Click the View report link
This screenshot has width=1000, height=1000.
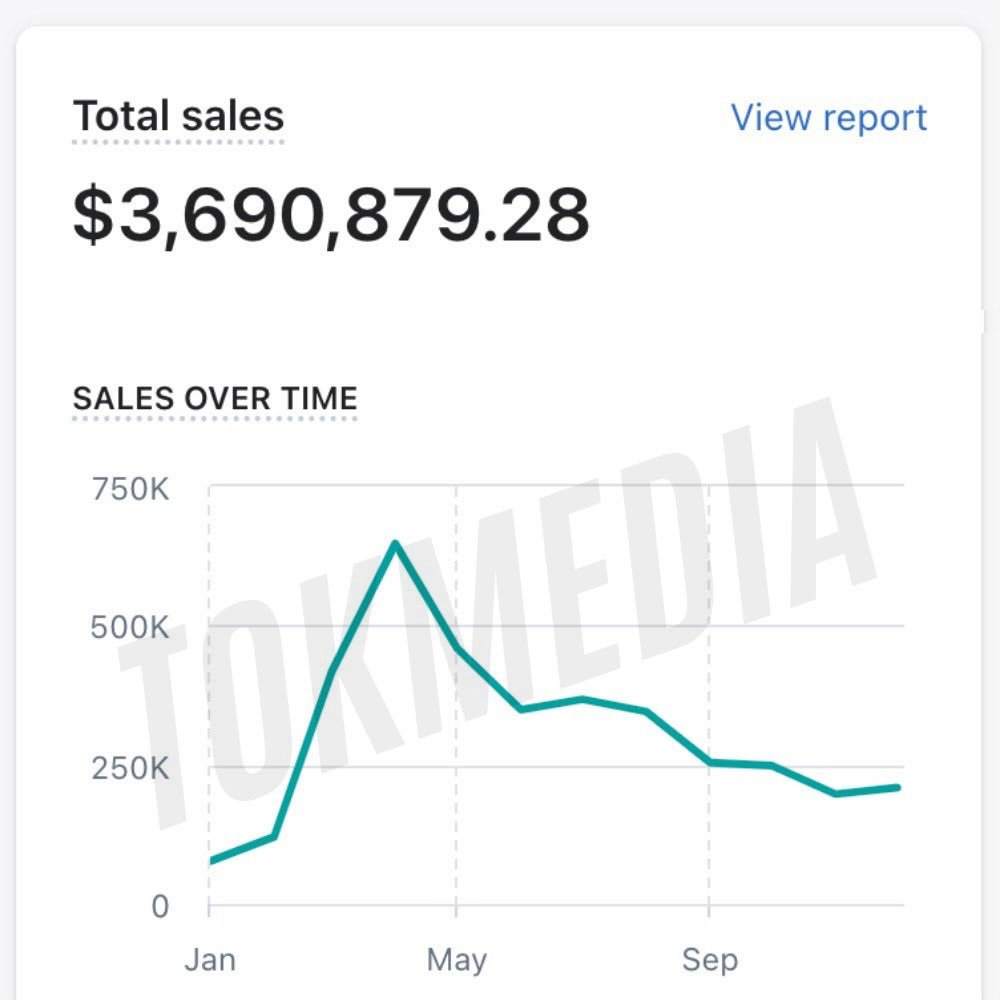pyautogui.click(x=829, y=117)
